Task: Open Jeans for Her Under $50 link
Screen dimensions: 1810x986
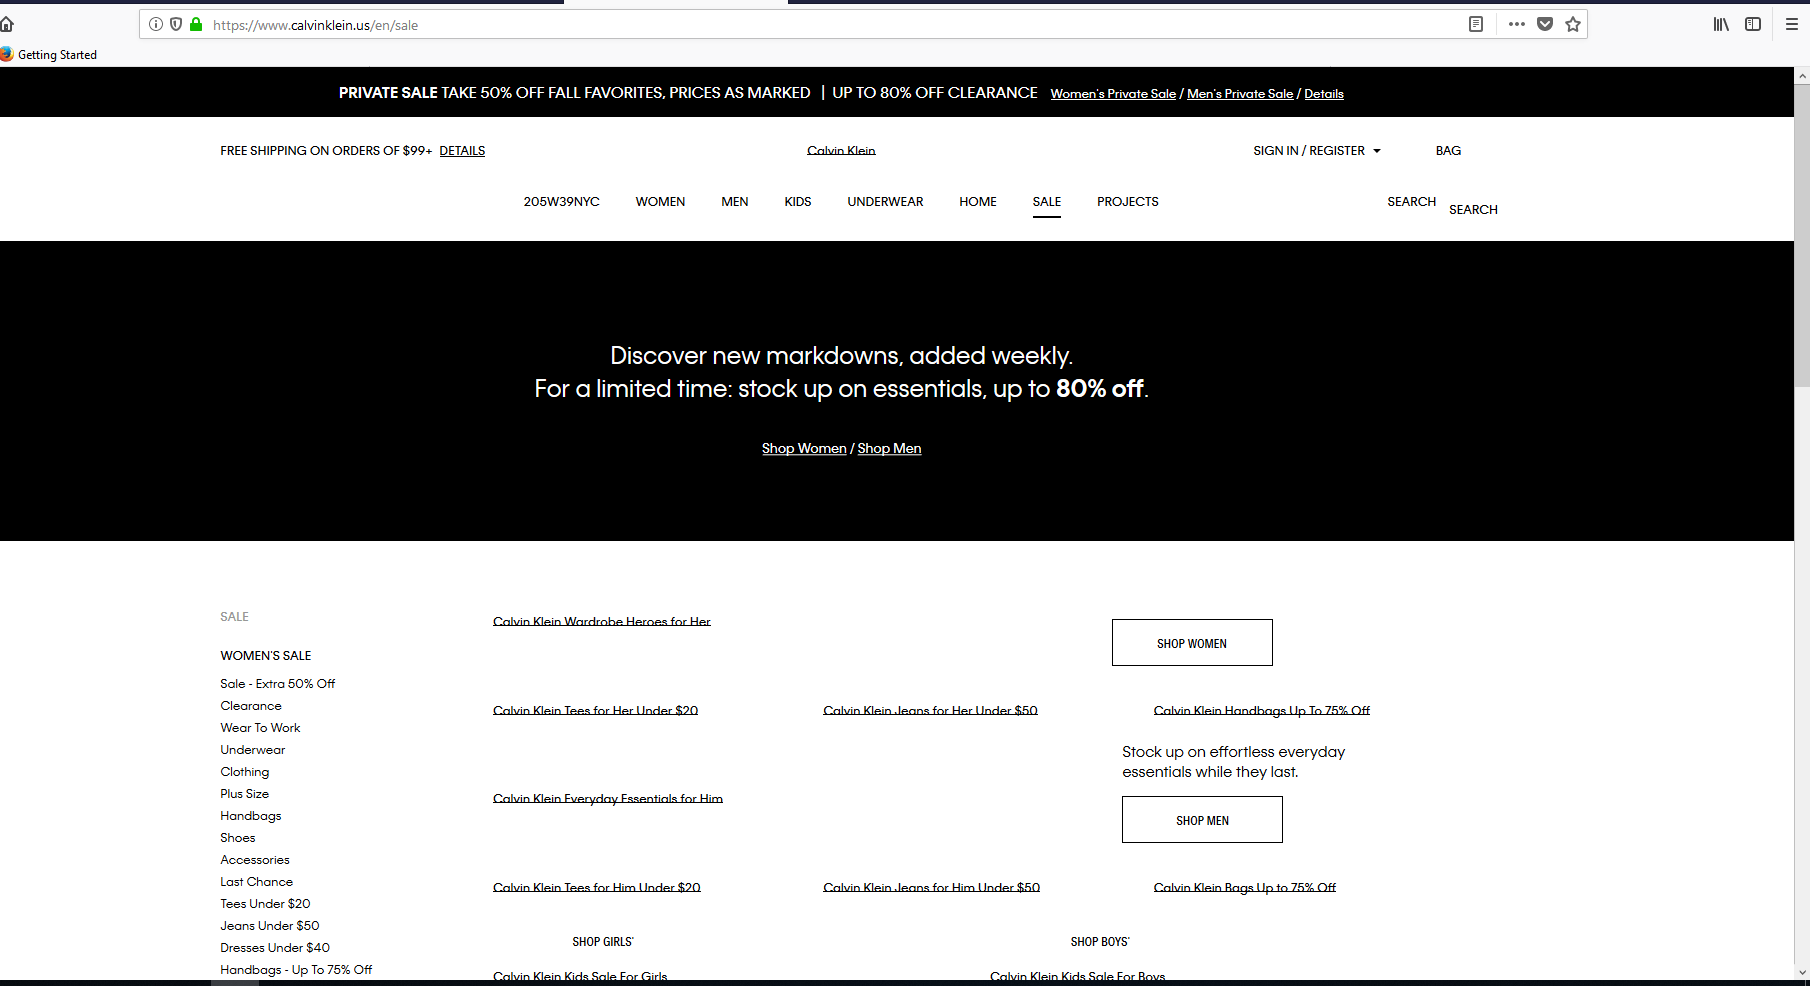Action: point(930,711)
